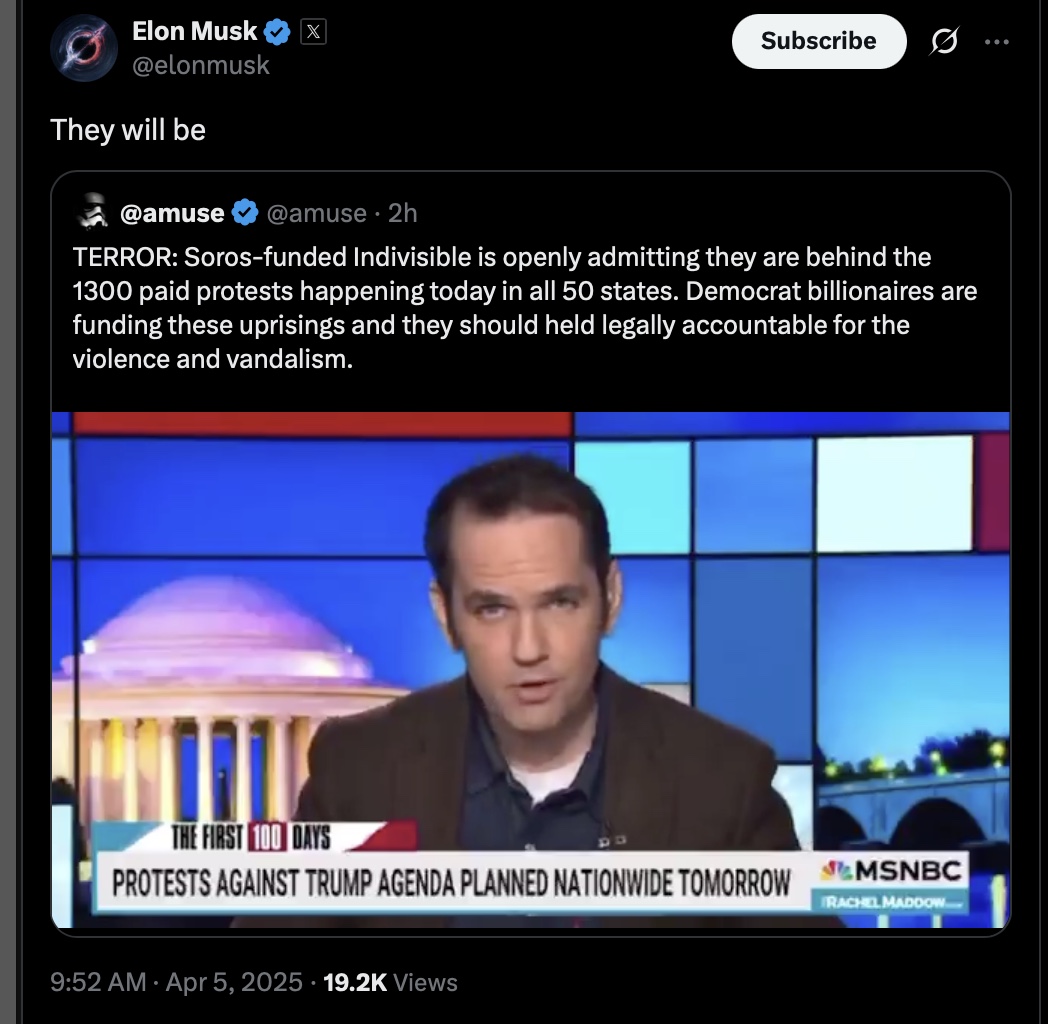Image resolution: width=1048 pixels, height=1024 pixels.
Task: Click the 'The First 100 Days' video banner
Action: coord(251,837)
